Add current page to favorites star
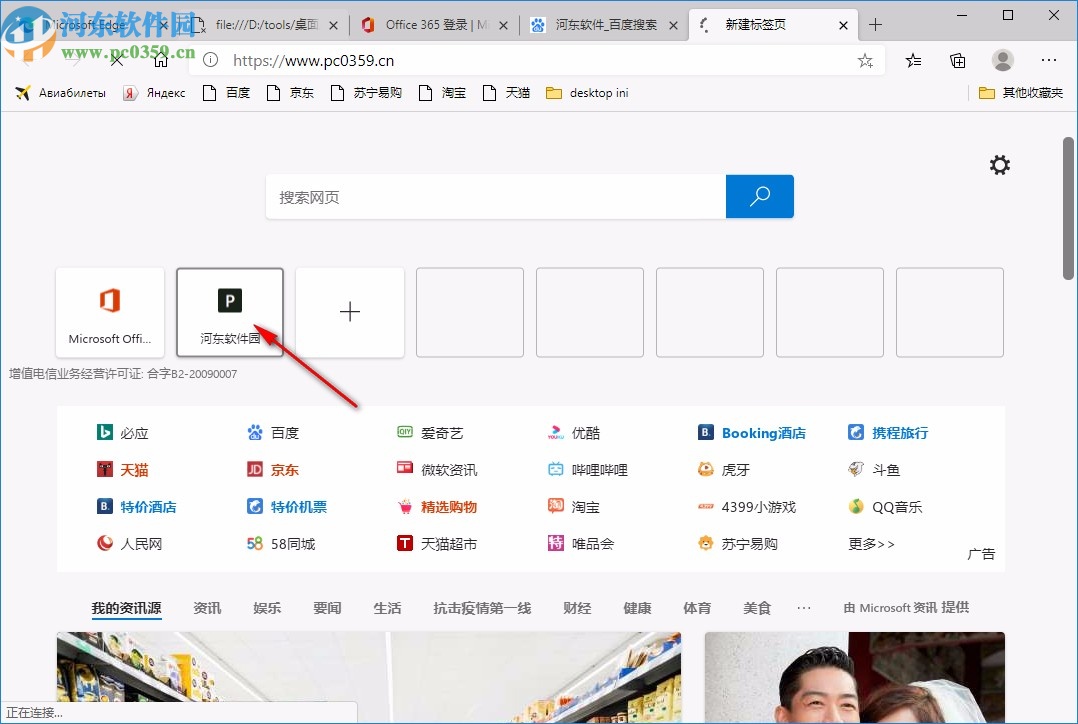Image resolution: width=1078 pixels, height=724 pixels. coord(864,60)
